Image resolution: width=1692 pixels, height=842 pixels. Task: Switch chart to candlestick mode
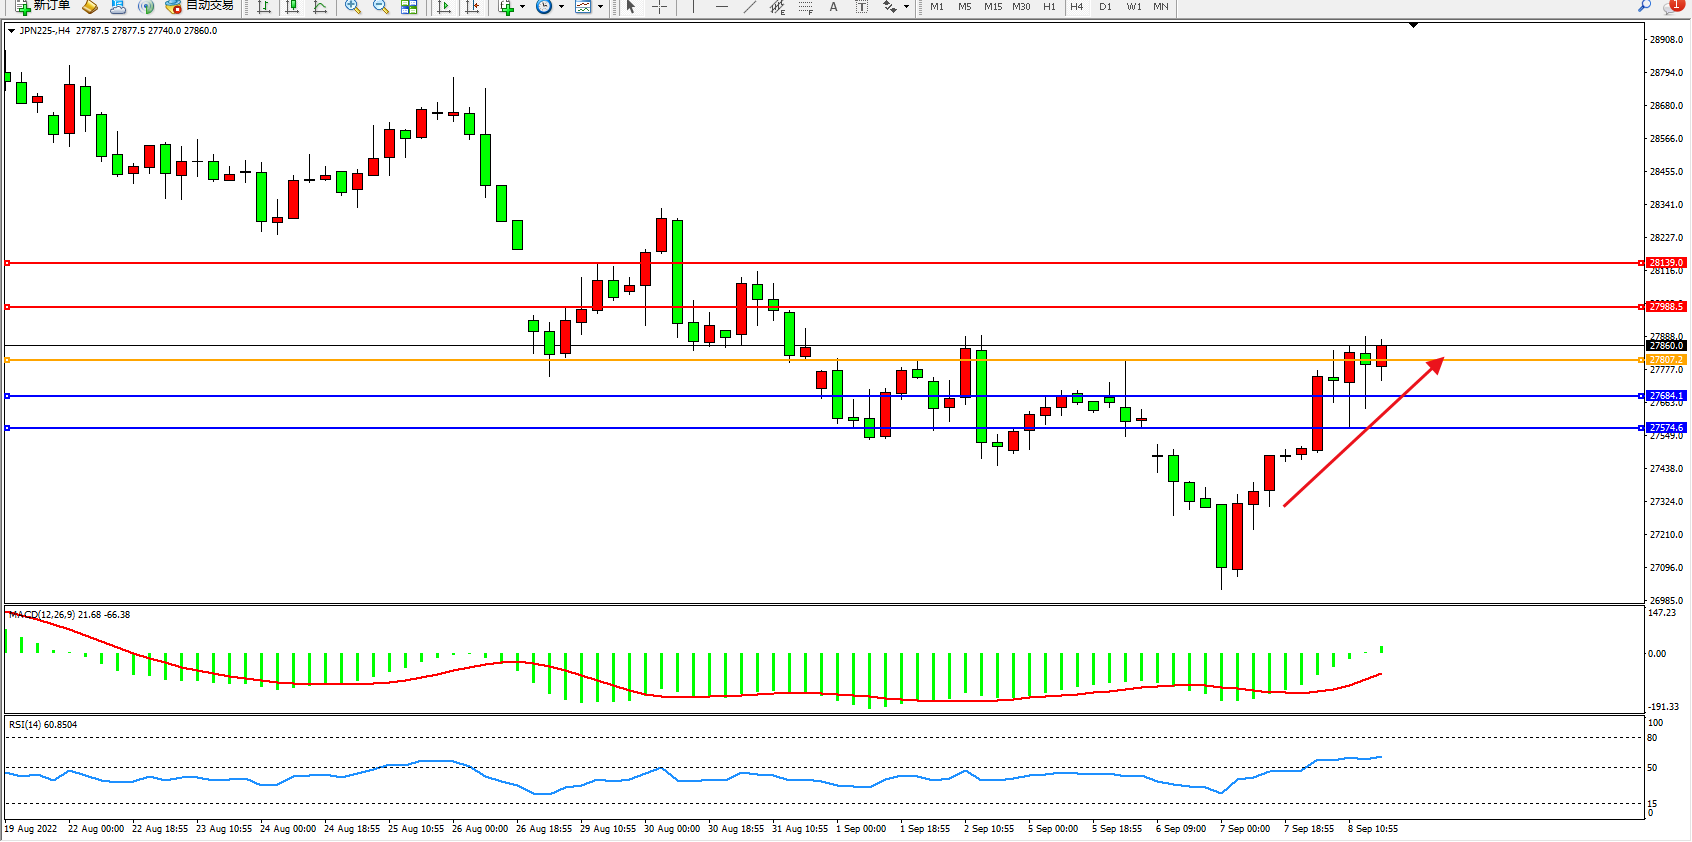292,7
